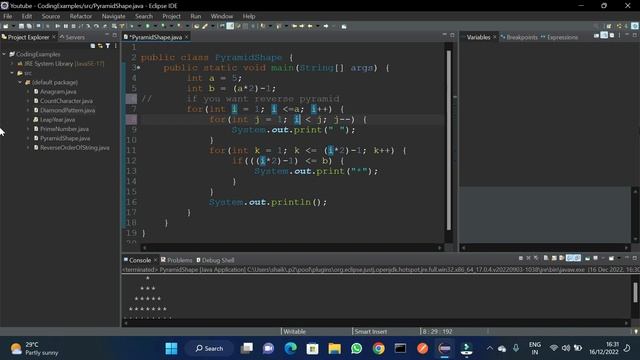Click the Step Over toolbar icon
The image size is (640, 360).
pos(97,26)
